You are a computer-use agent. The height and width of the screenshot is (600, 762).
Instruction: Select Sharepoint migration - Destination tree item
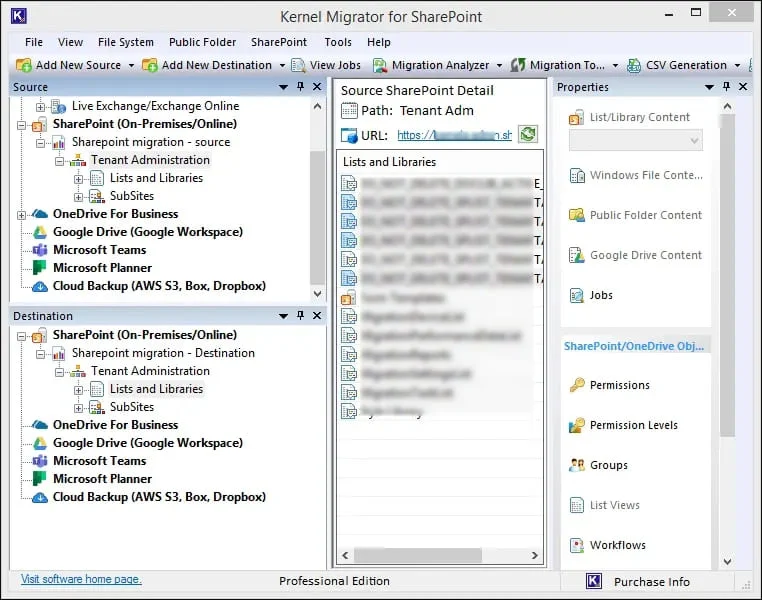click(163, 353)
